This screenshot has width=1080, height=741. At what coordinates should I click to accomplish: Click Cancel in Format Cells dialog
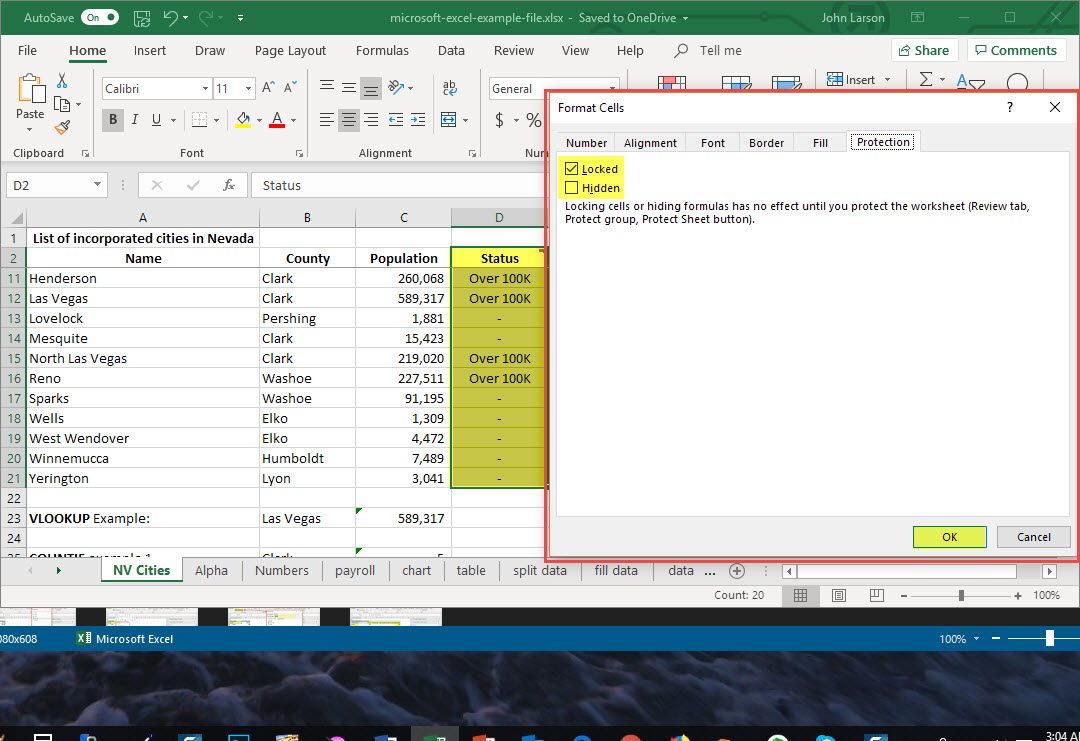point(1033,537)
